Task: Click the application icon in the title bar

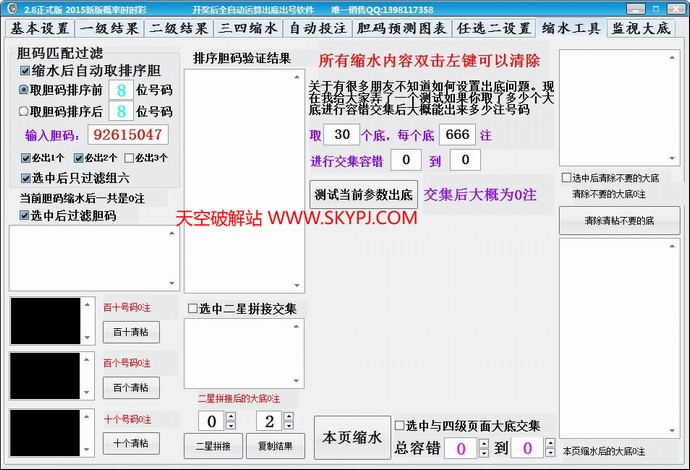Action: pos(9,8)
